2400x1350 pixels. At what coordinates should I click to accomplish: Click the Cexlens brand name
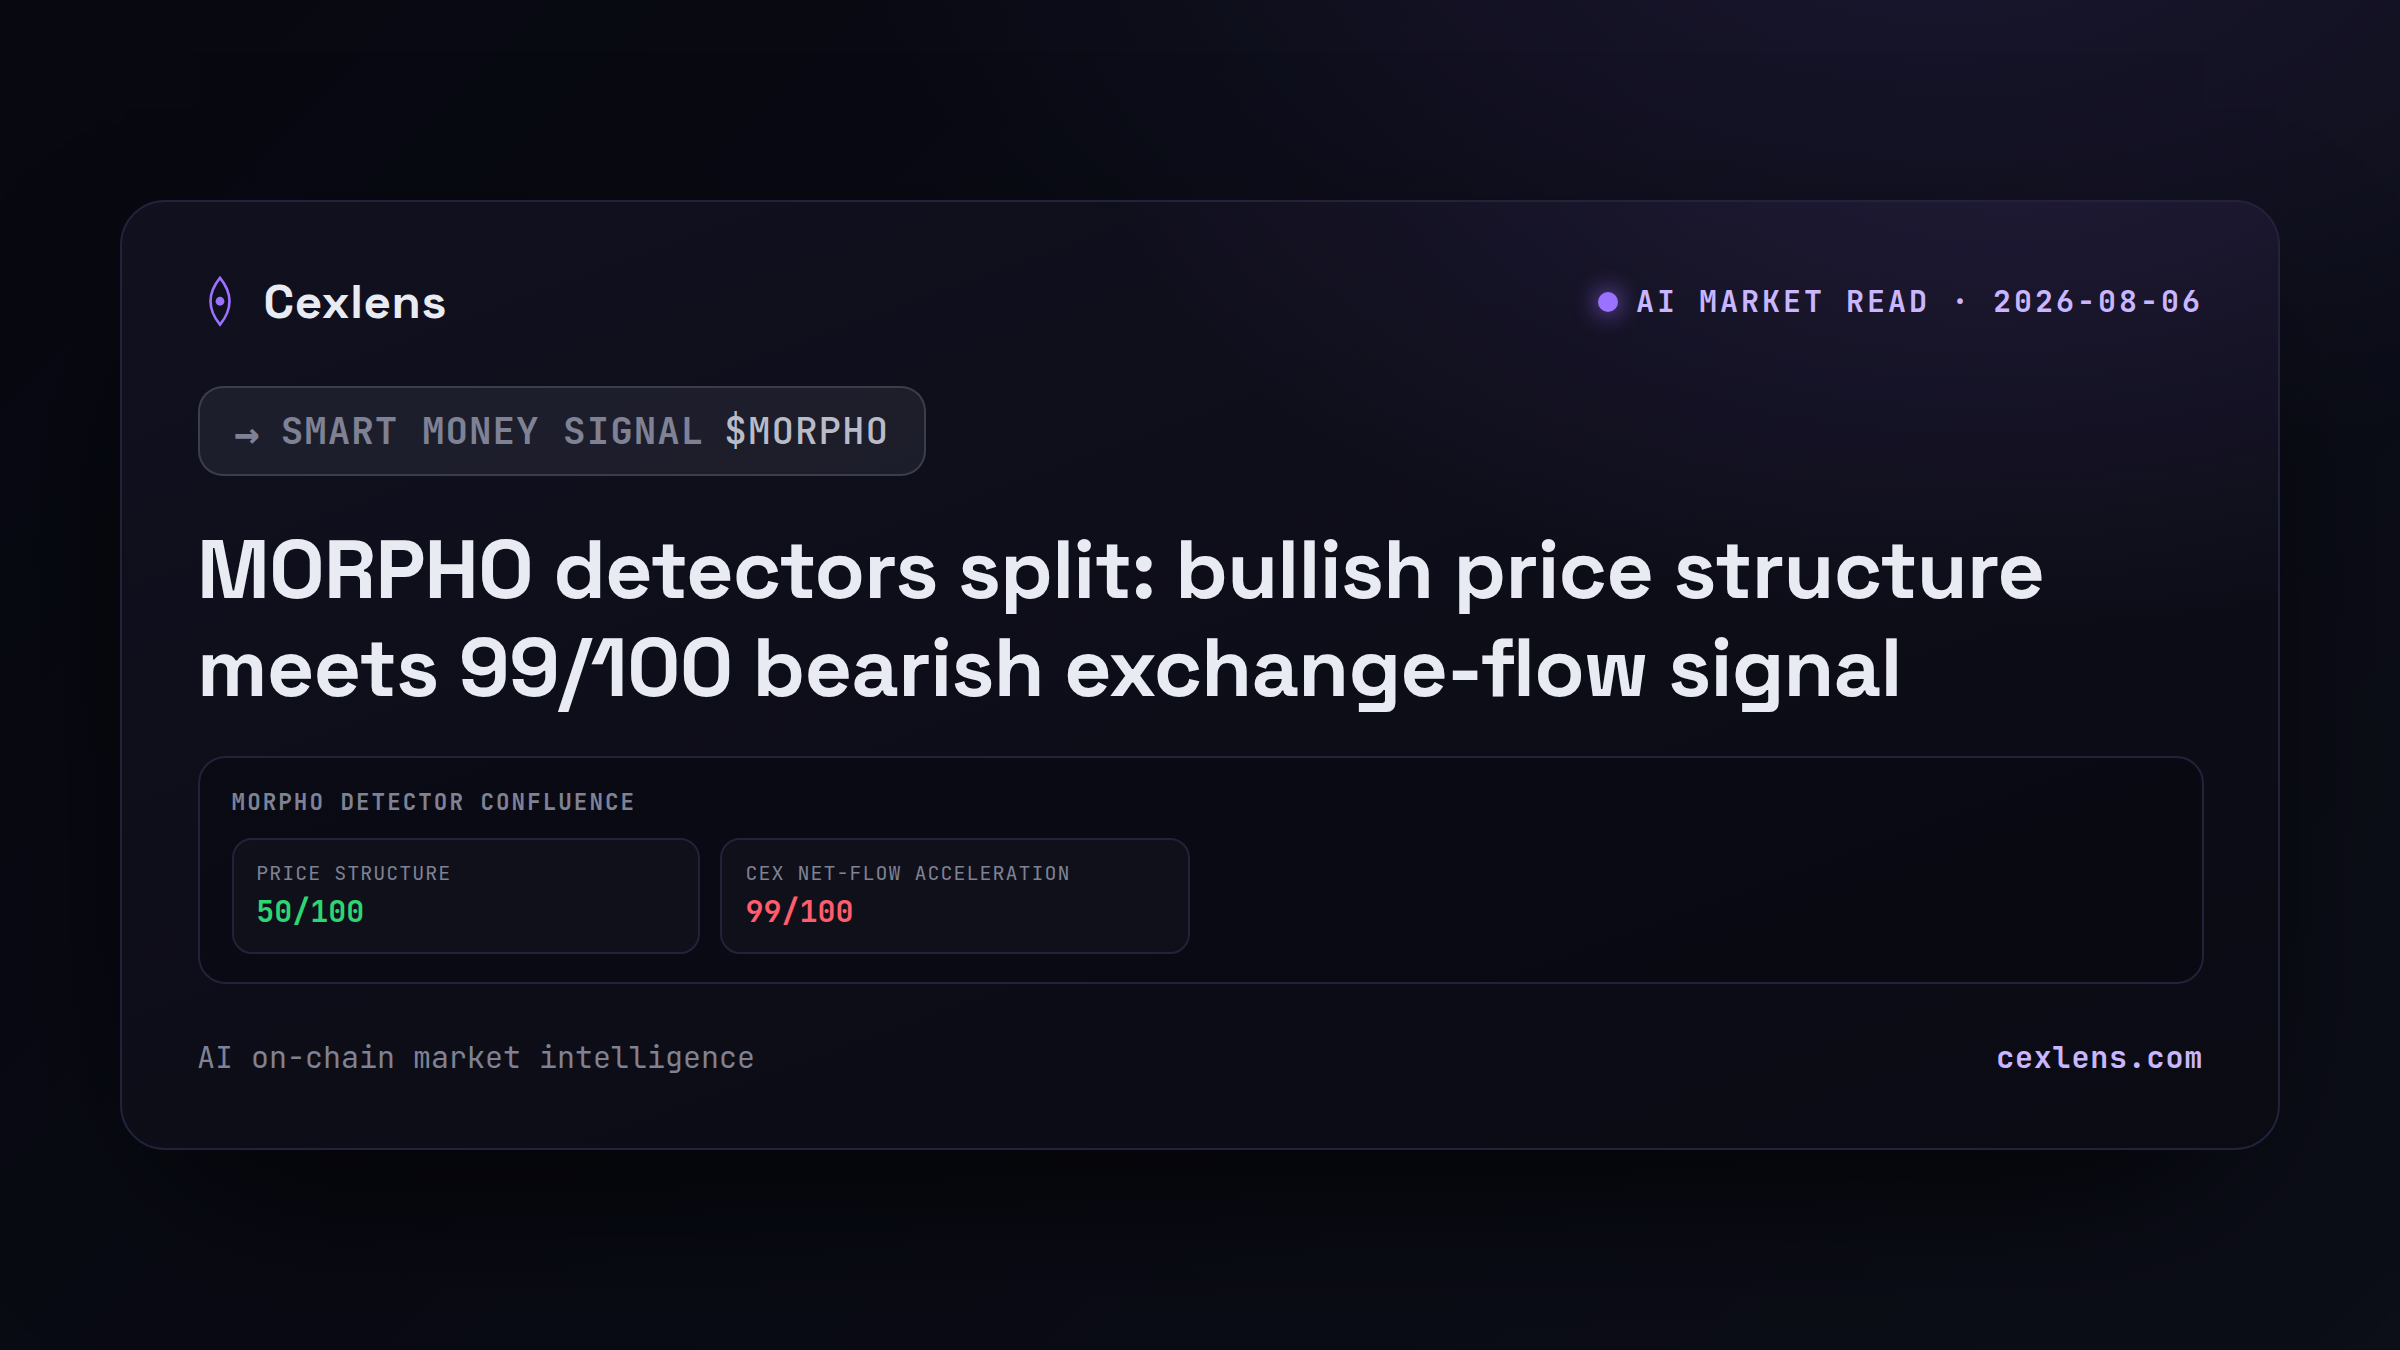[x=355, y=303]
